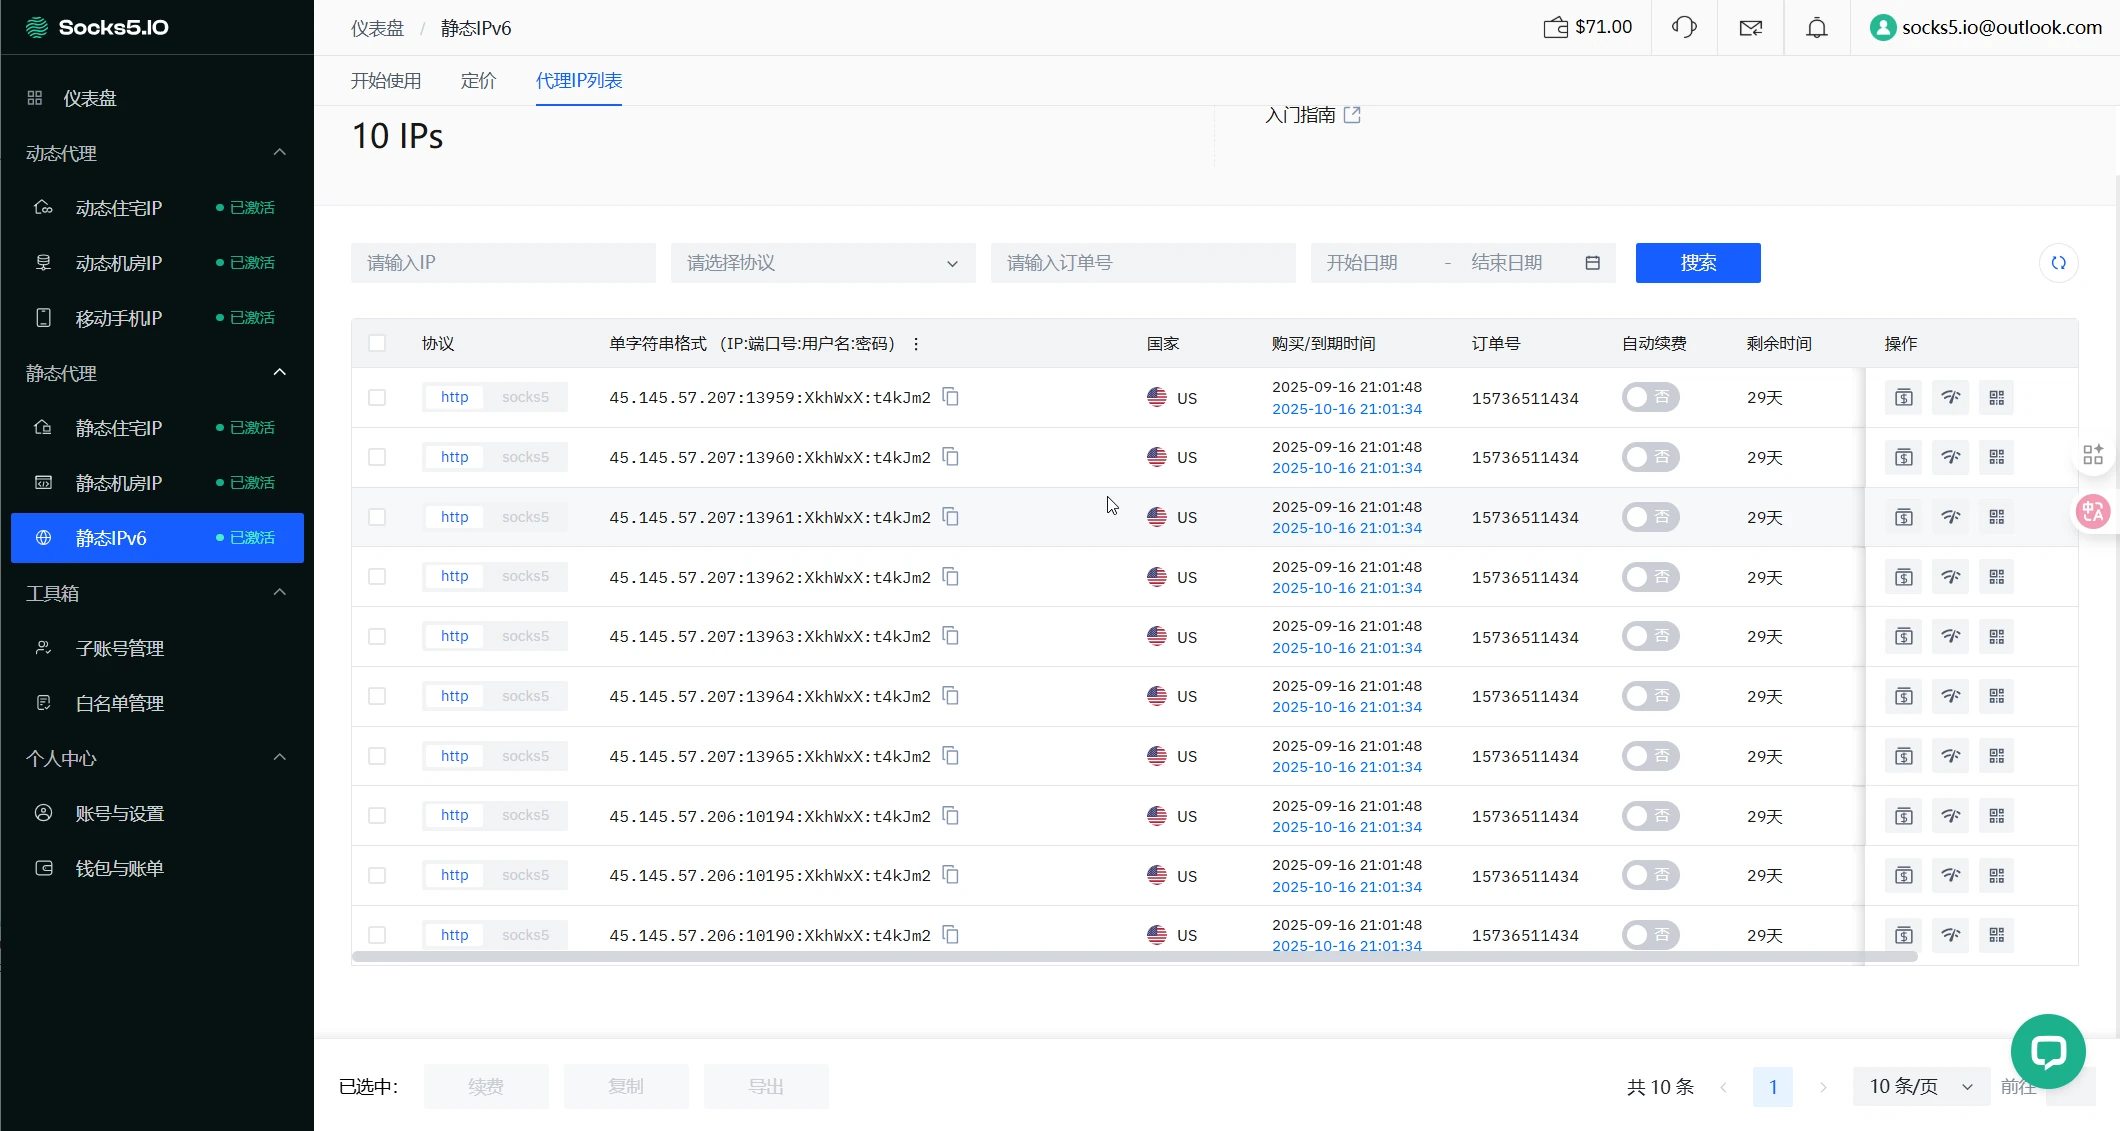Toggle auto-renew for port 13965 row
The height and width of the screenshot is (1131, 2120).
tap(1650, 756)
